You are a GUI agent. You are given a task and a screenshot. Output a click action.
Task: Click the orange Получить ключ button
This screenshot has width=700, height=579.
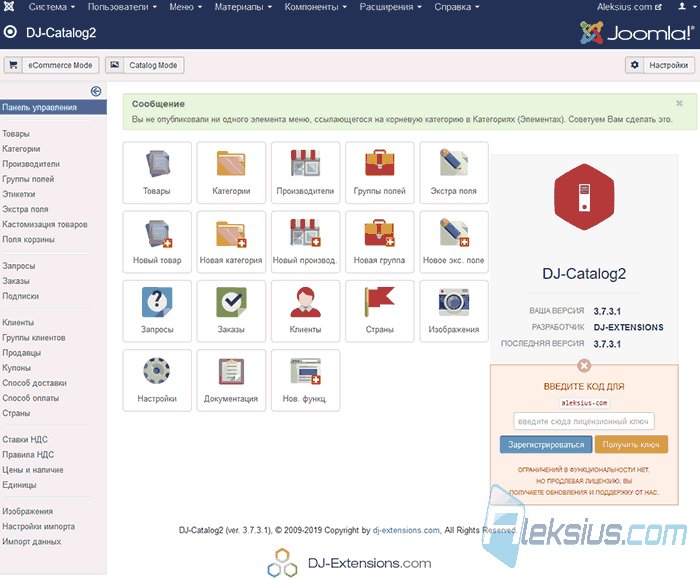631,445
